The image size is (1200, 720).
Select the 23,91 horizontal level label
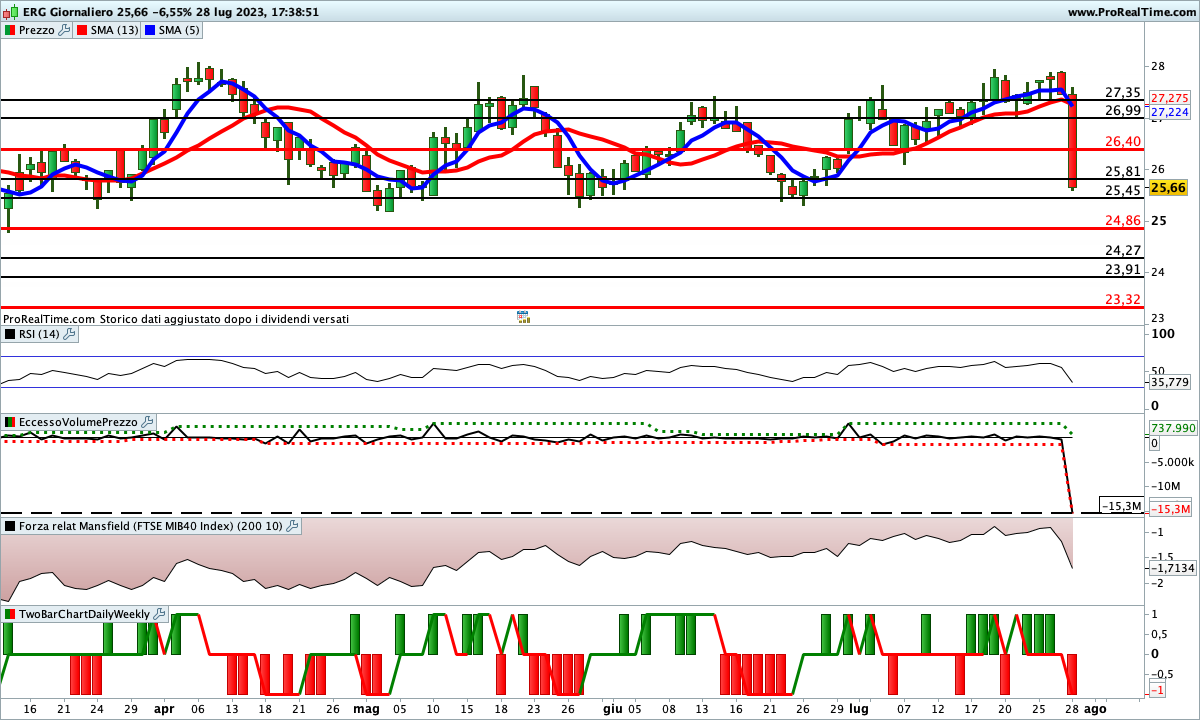(1122, 269)
